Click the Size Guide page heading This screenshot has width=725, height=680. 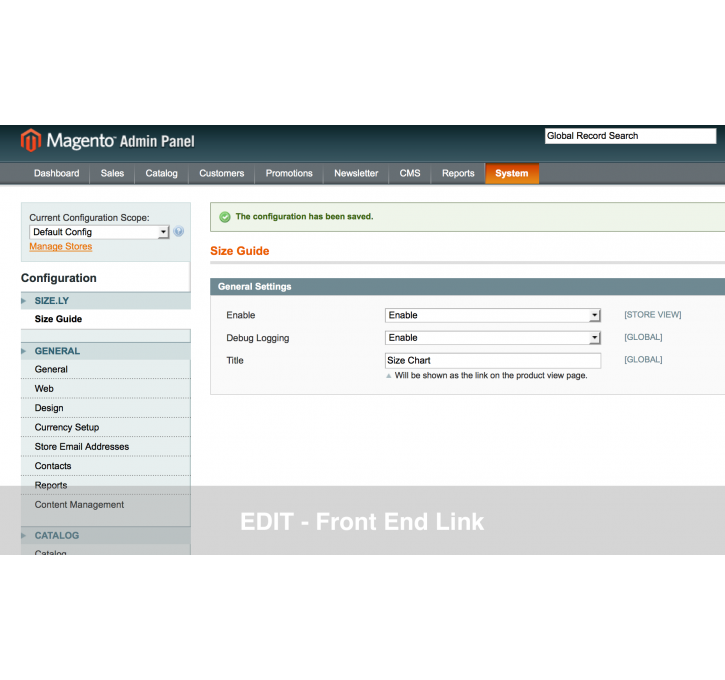(240, 251)
